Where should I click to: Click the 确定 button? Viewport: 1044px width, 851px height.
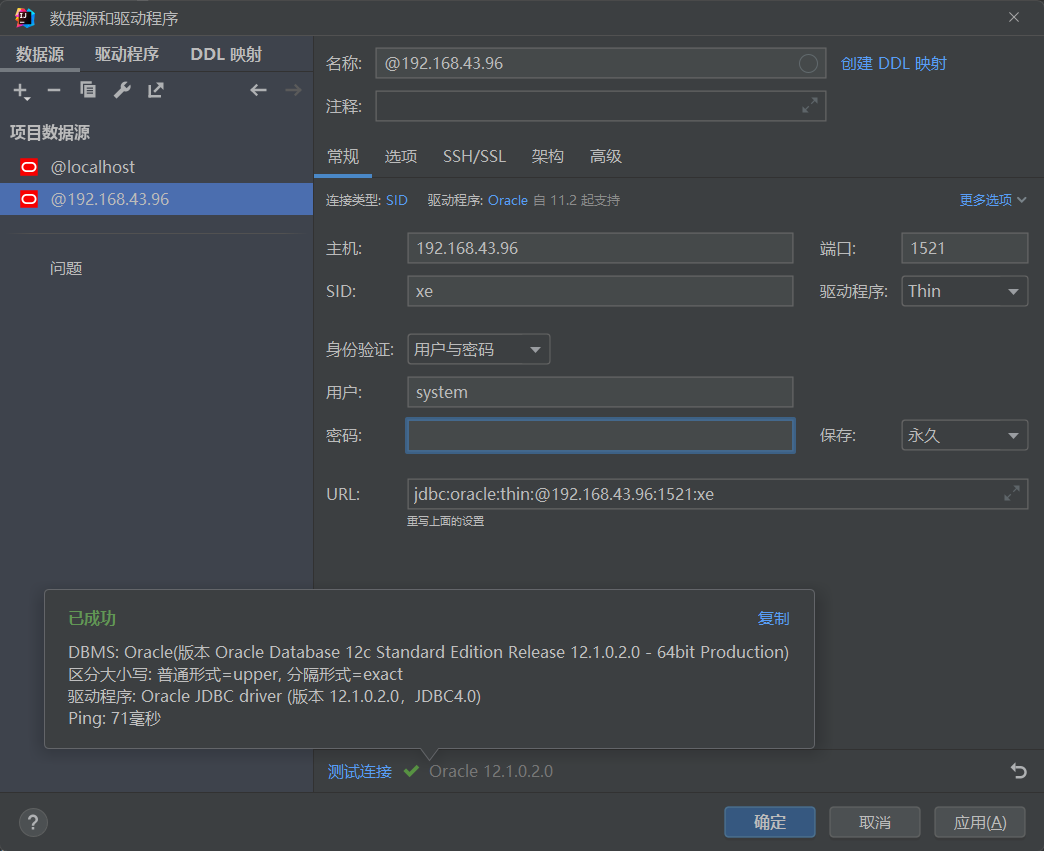pos(769,822)
